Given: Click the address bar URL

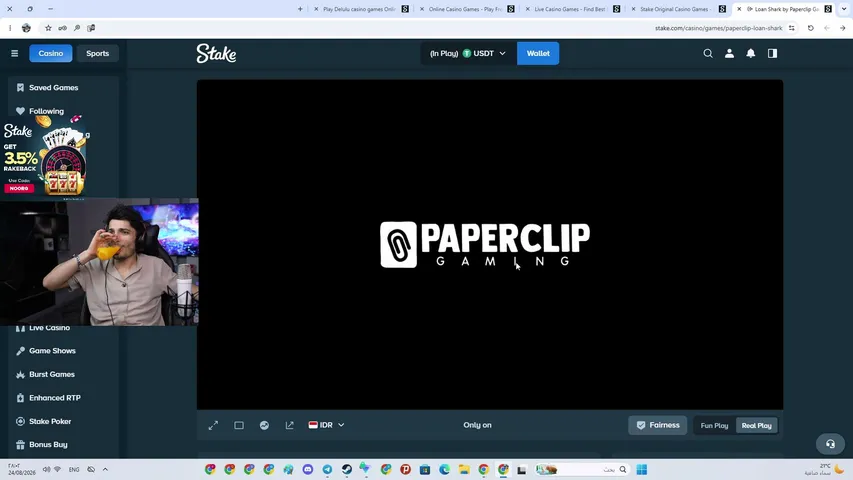Looking at the screenshot, I should coord(718,28).
